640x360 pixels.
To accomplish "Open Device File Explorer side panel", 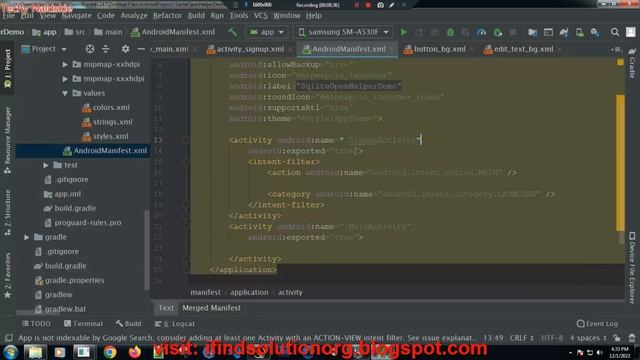I will [632, 267].
